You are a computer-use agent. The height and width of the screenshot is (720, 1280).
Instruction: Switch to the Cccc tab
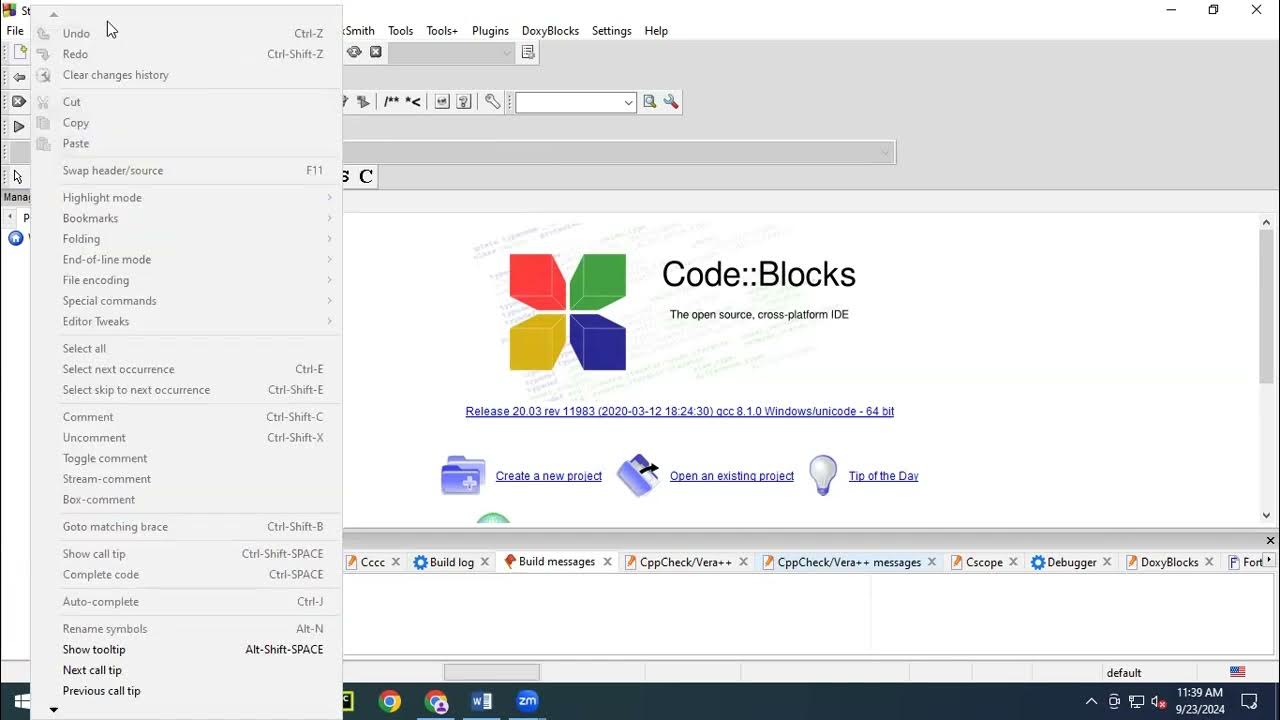pos(372,562)
